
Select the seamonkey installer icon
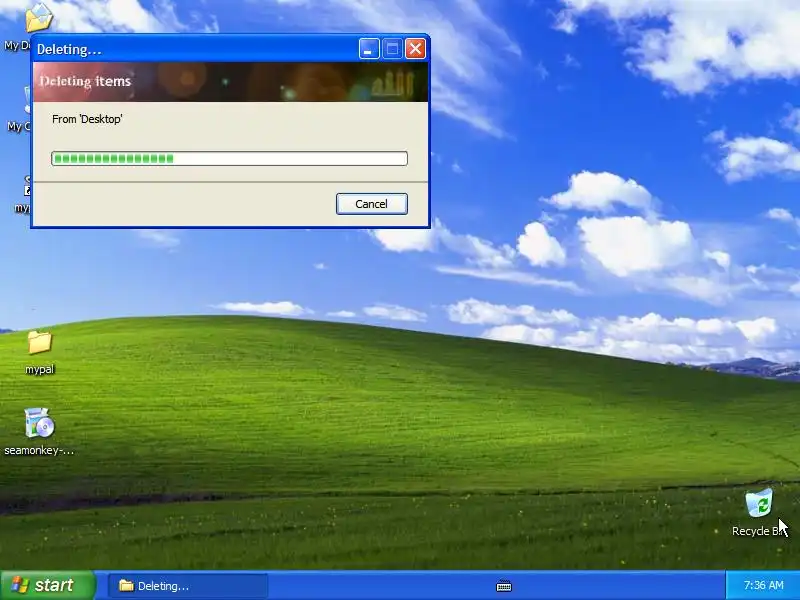39,422
